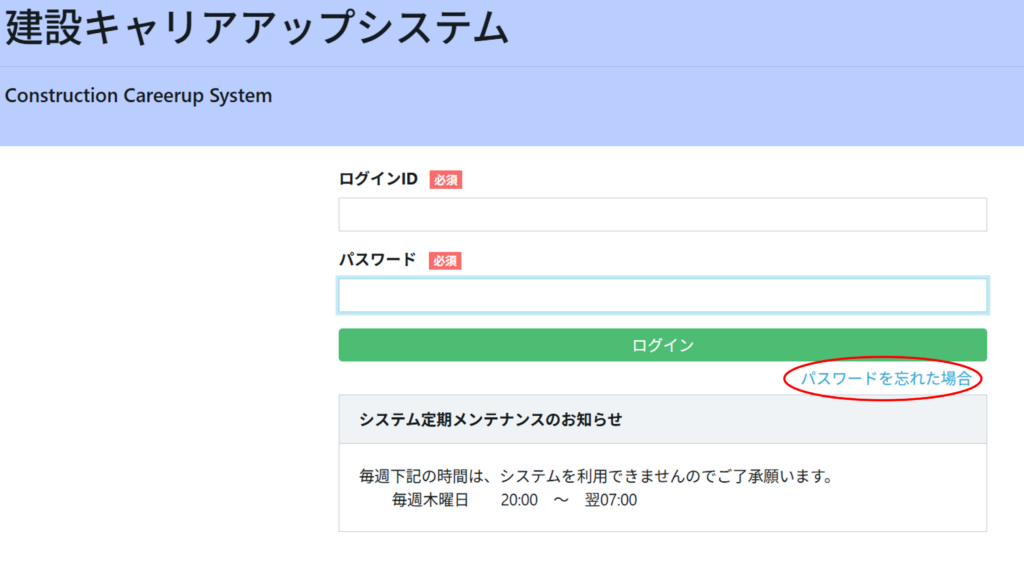Click the 翌07:00 maintenance end time

coord(611,500)
